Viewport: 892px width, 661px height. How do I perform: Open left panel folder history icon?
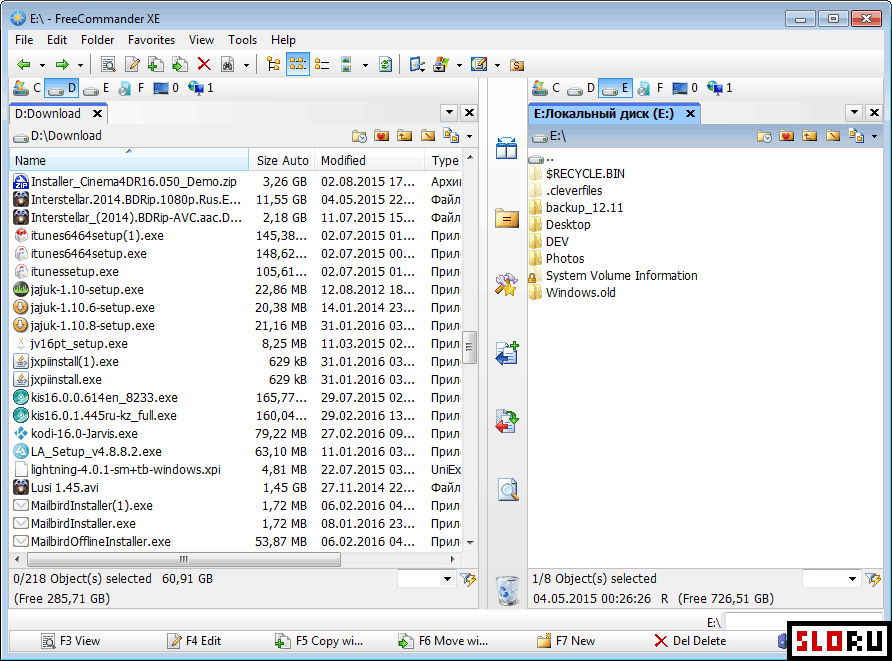[360, 136]
